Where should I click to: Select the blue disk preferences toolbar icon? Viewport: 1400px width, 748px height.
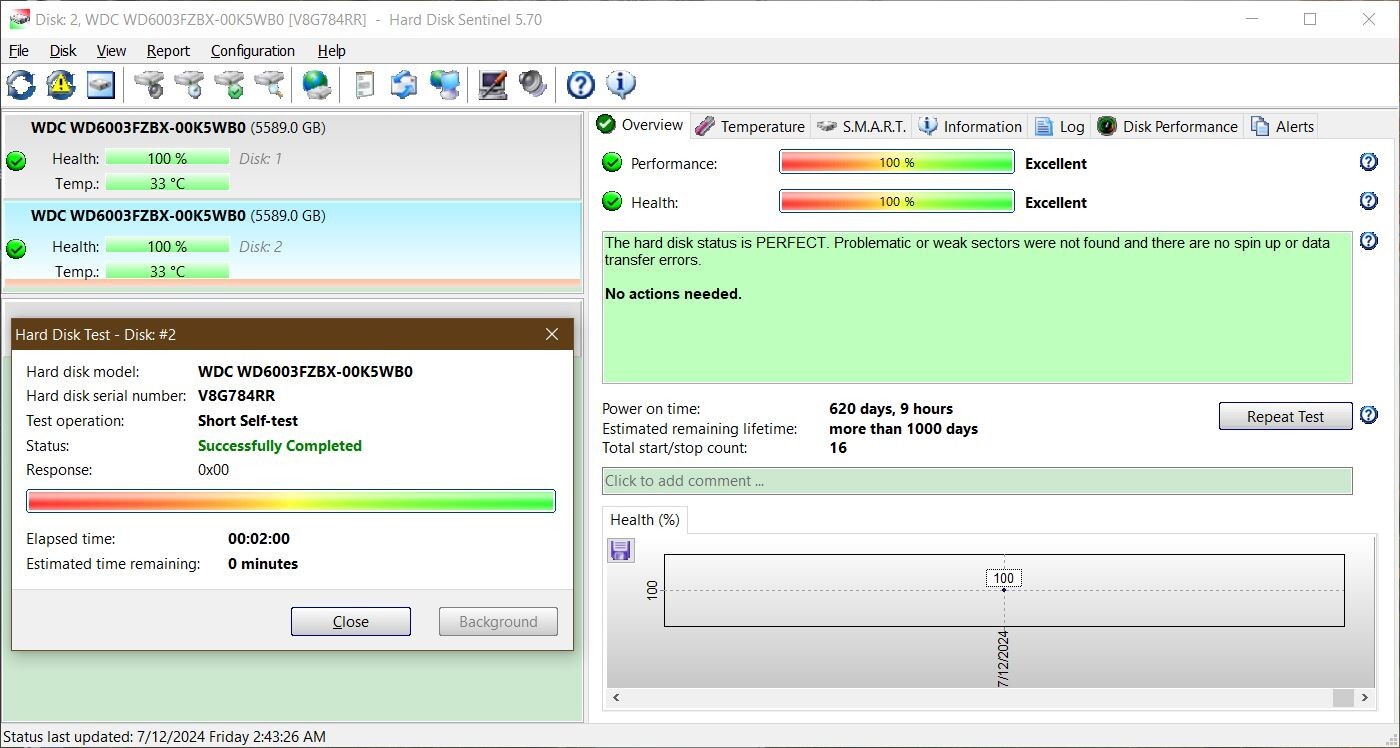[x=100, y=84]
